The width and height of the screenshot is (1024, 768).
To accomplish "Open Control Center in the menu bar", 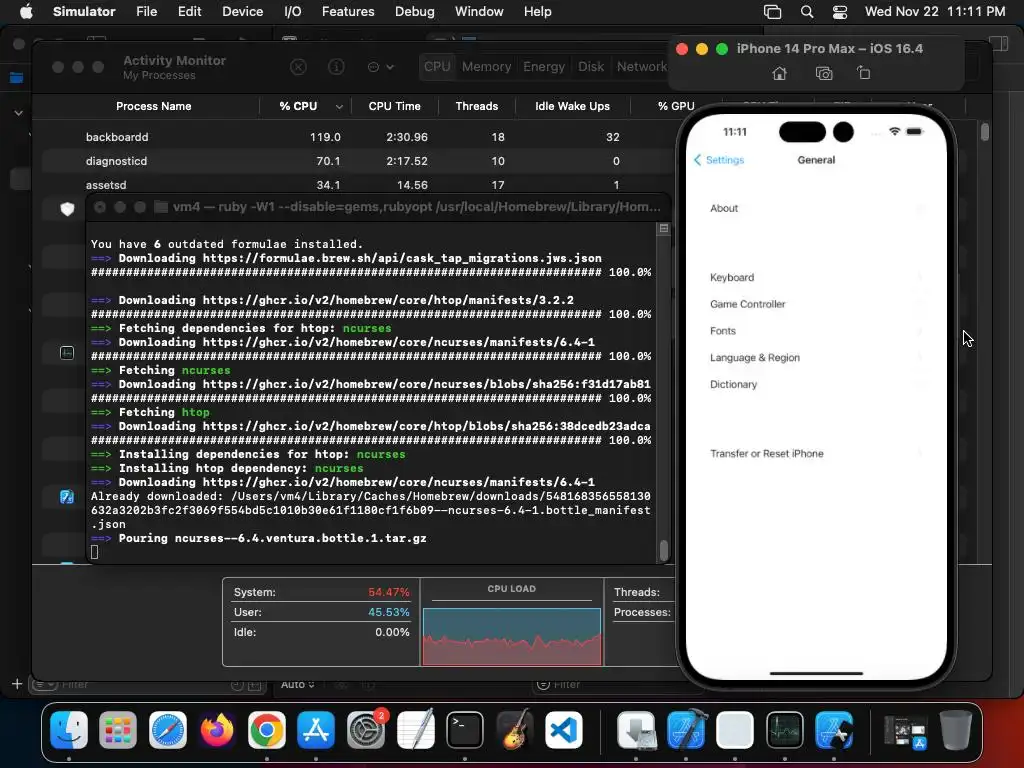I will pyautogui.click(x=840, y=12).
